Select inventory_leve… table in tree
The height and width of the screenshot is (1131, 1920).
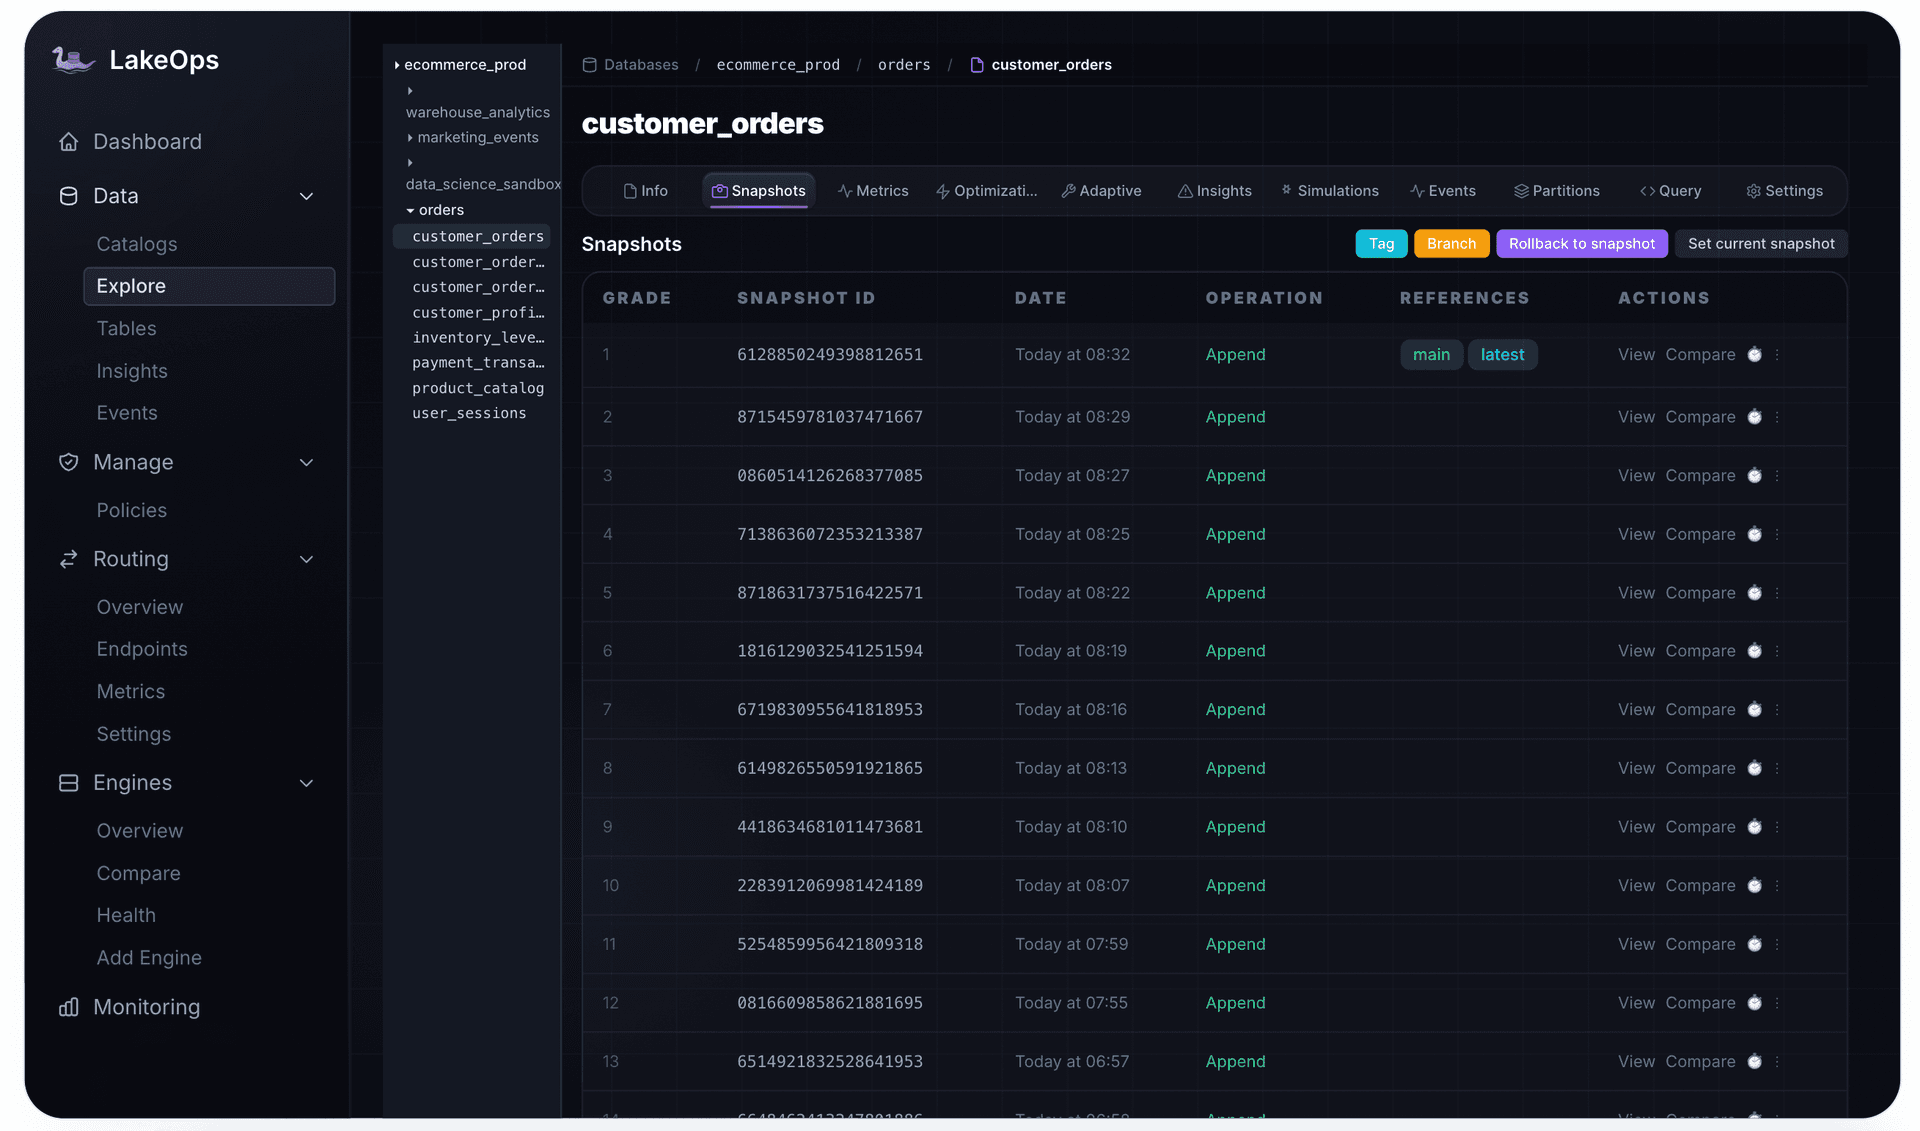[x=478, y=338]
